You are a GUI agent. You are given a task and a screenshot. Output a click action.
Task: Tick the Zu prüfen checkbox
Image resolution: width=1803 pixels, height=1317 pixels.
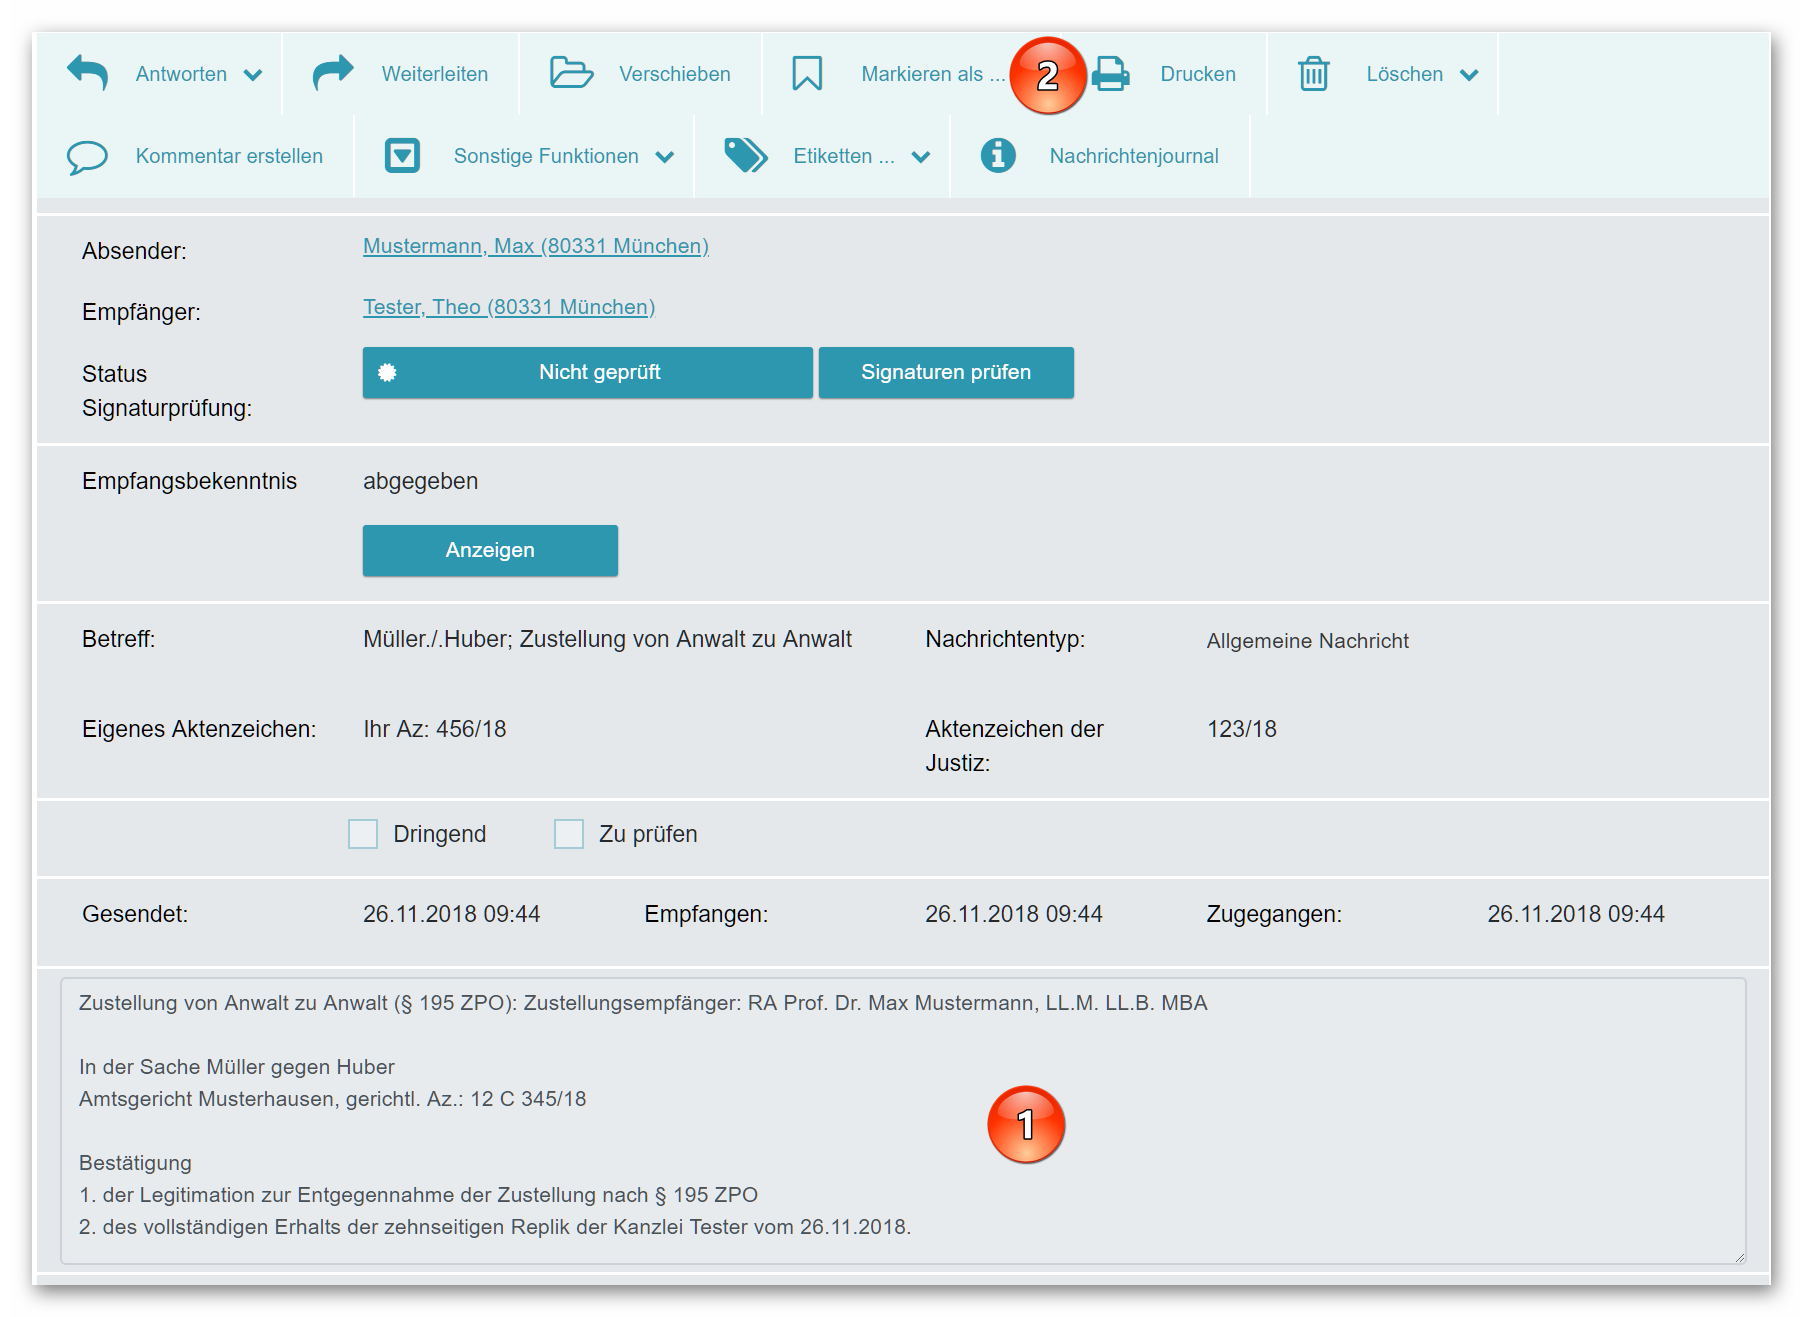[569, 834]
